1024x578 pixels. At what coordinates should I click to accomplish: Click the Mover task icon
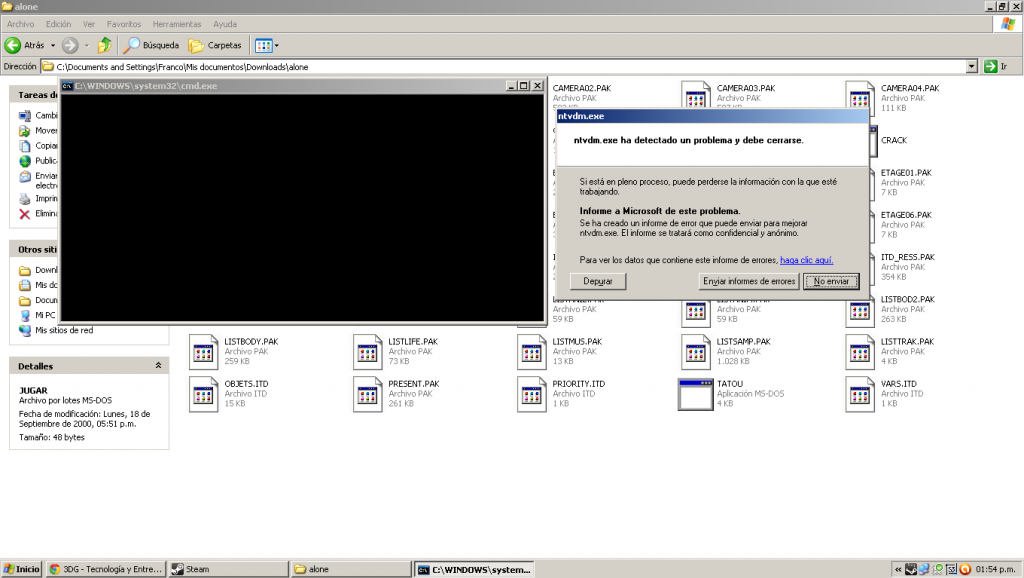(x=25, y=131)
